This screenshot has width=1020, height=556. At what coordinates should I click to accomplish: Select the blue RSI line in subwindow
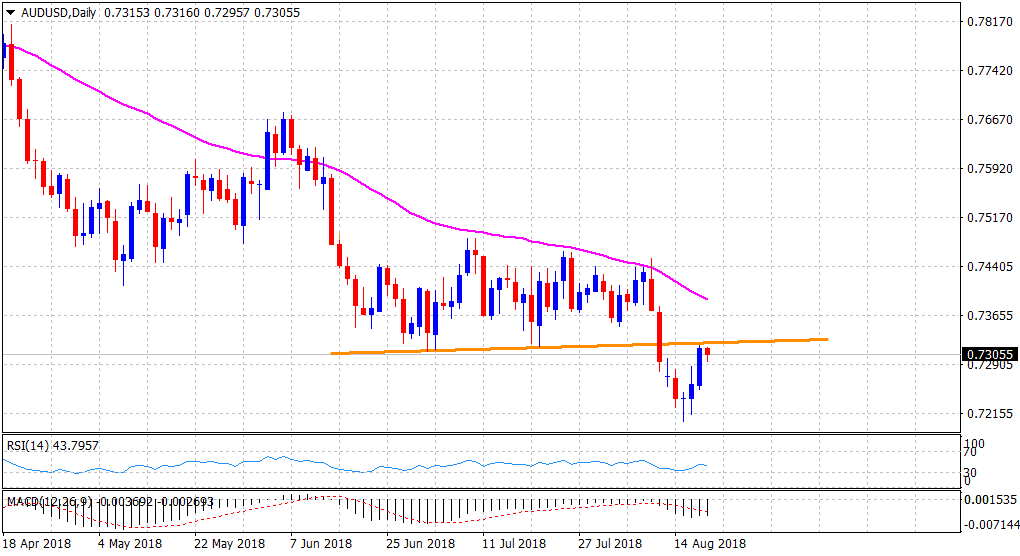click(300, 463)
